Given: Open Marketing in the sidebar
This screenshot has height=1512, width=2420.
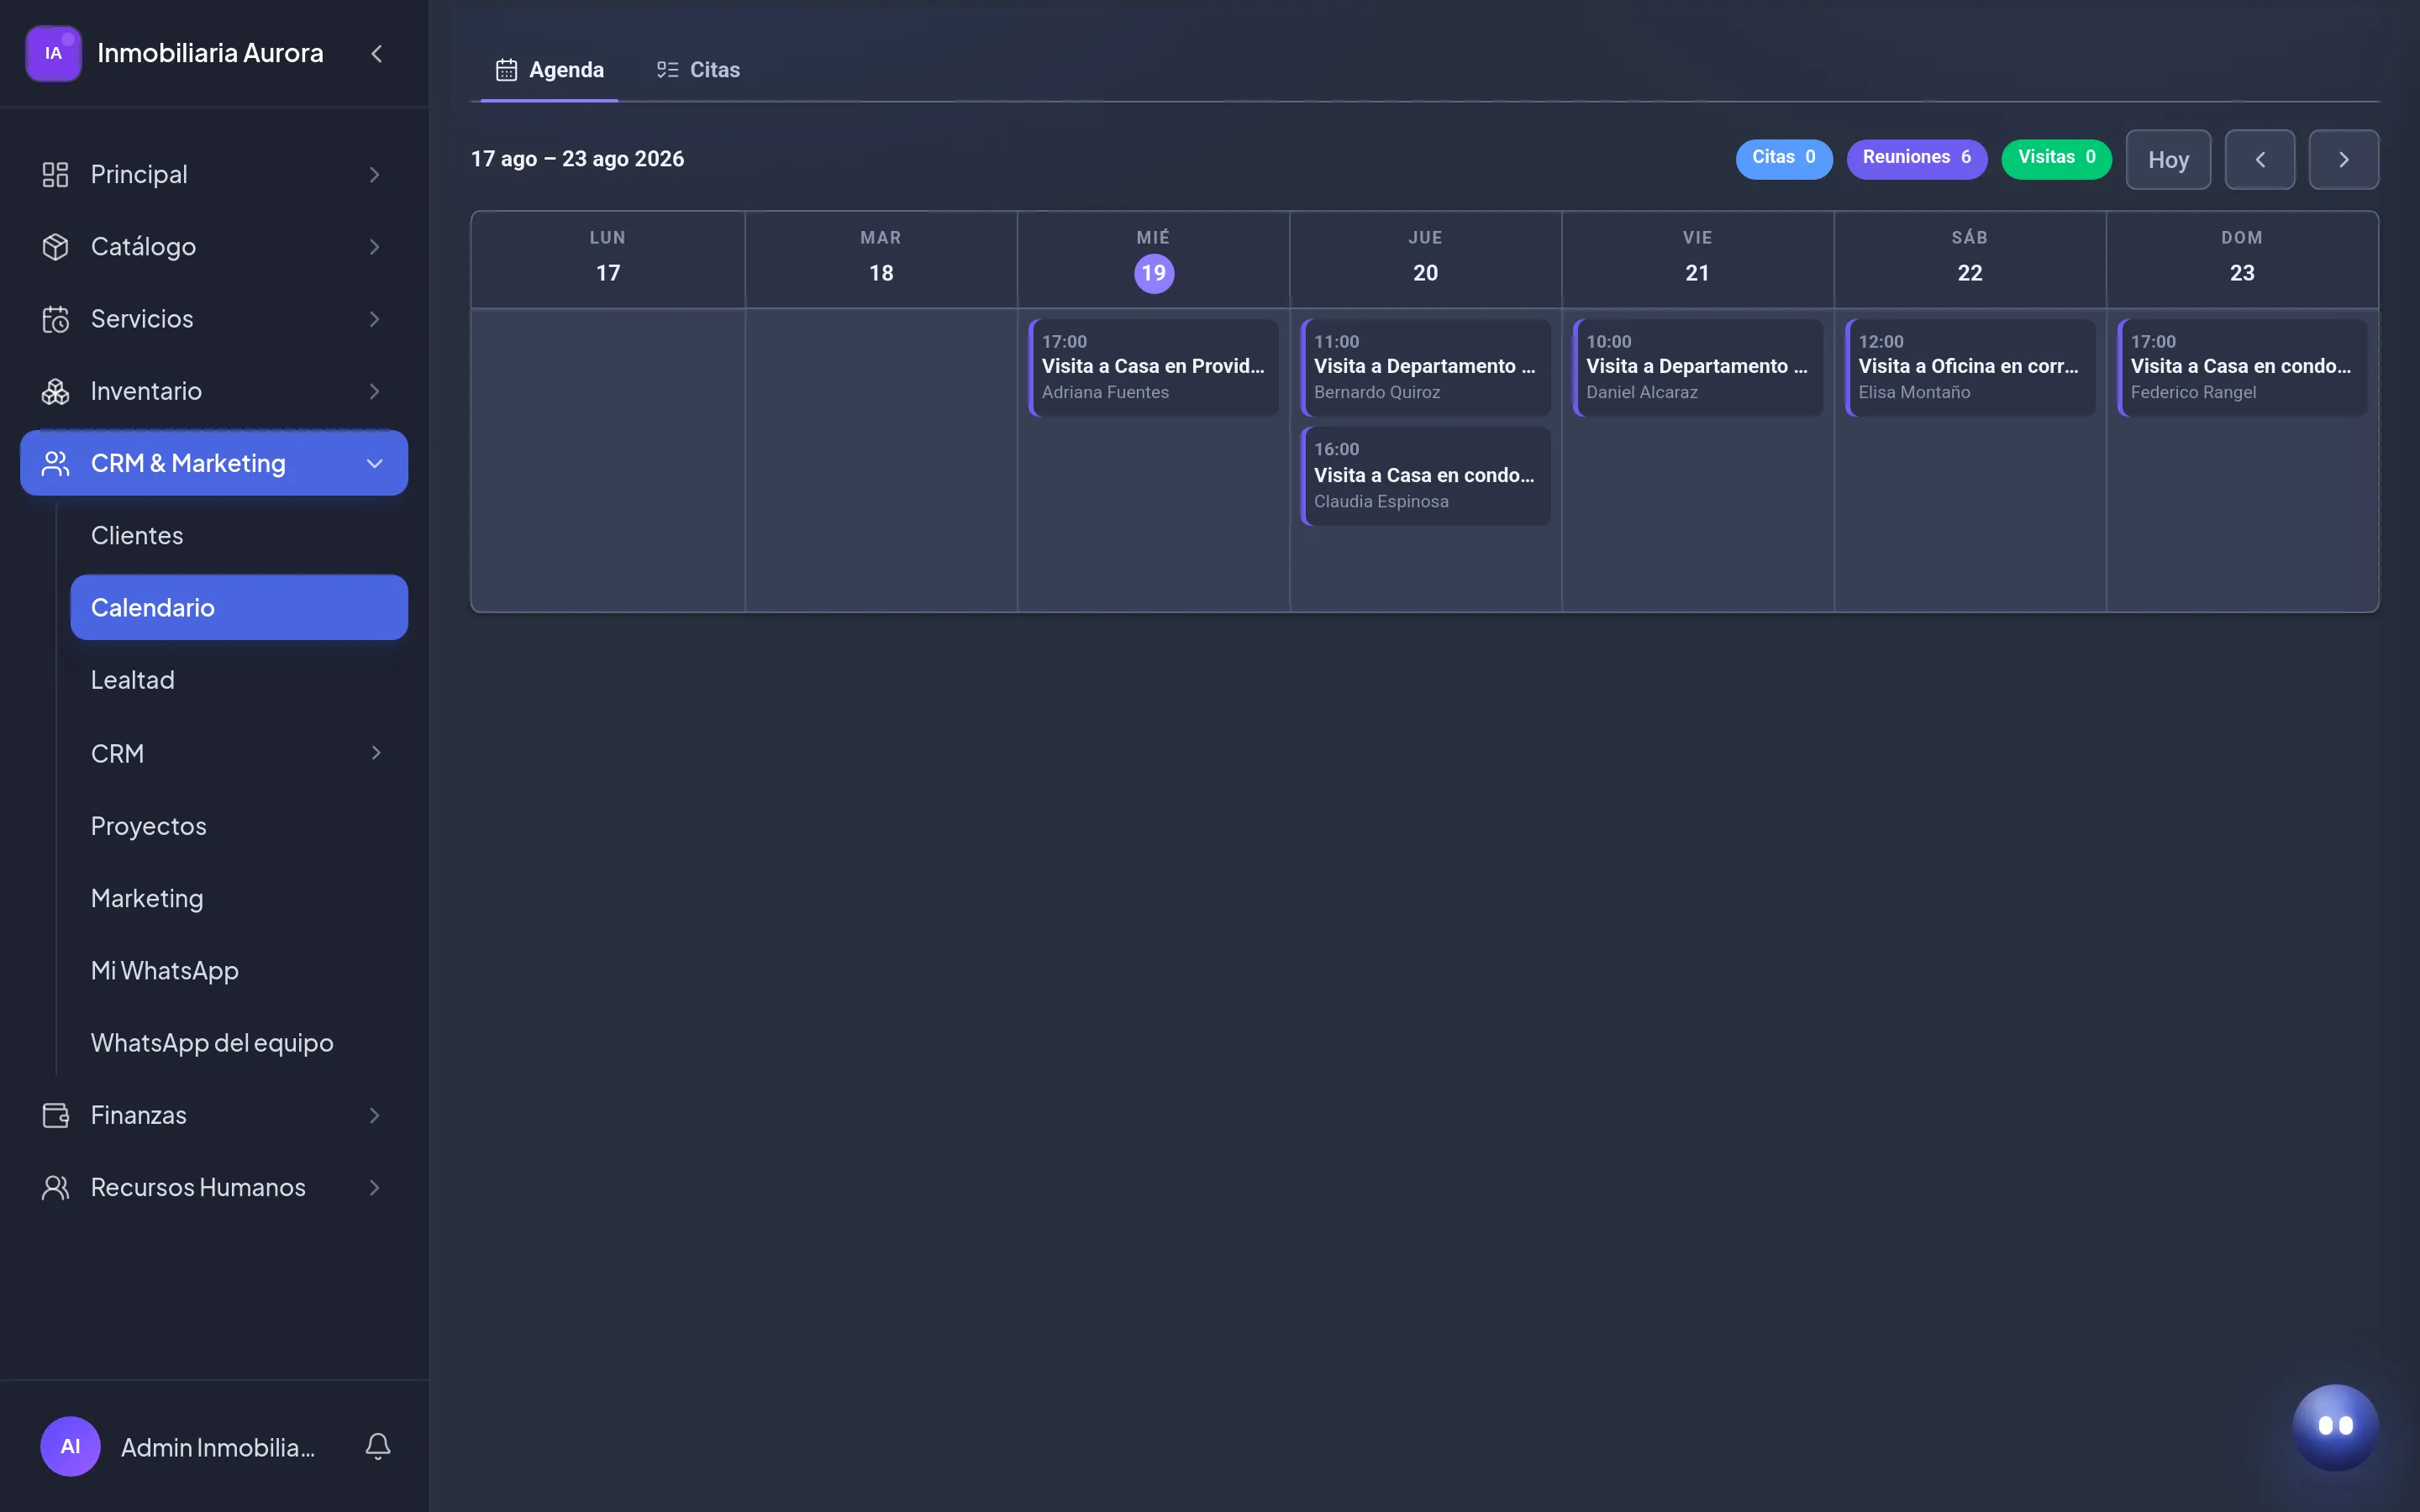Looking at the screenshot, I should click(x=239, y=898).
